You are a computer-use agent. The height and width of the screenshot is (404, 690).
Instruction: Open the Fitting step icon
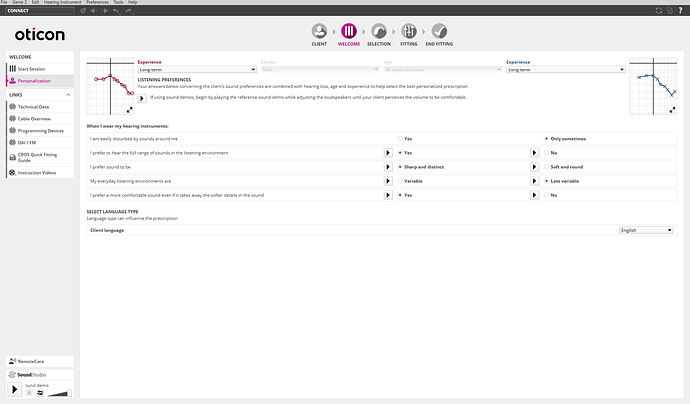(409, 31)
